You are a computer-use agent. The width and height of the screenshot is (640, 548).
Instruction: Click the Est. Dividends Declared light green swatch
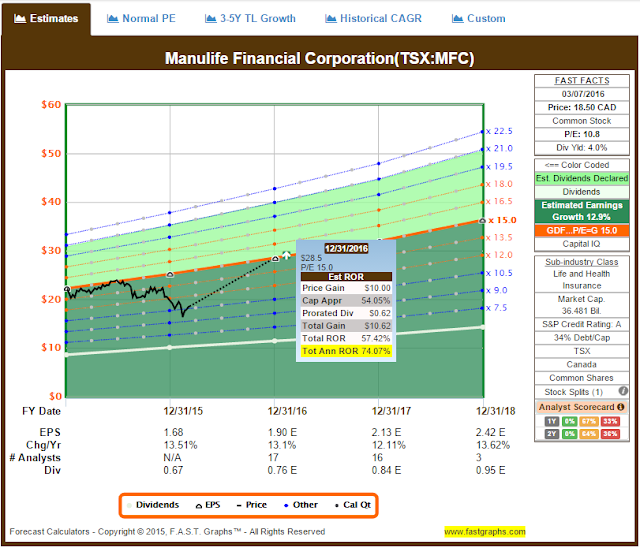pyautogui.click(x=582, y=178)
